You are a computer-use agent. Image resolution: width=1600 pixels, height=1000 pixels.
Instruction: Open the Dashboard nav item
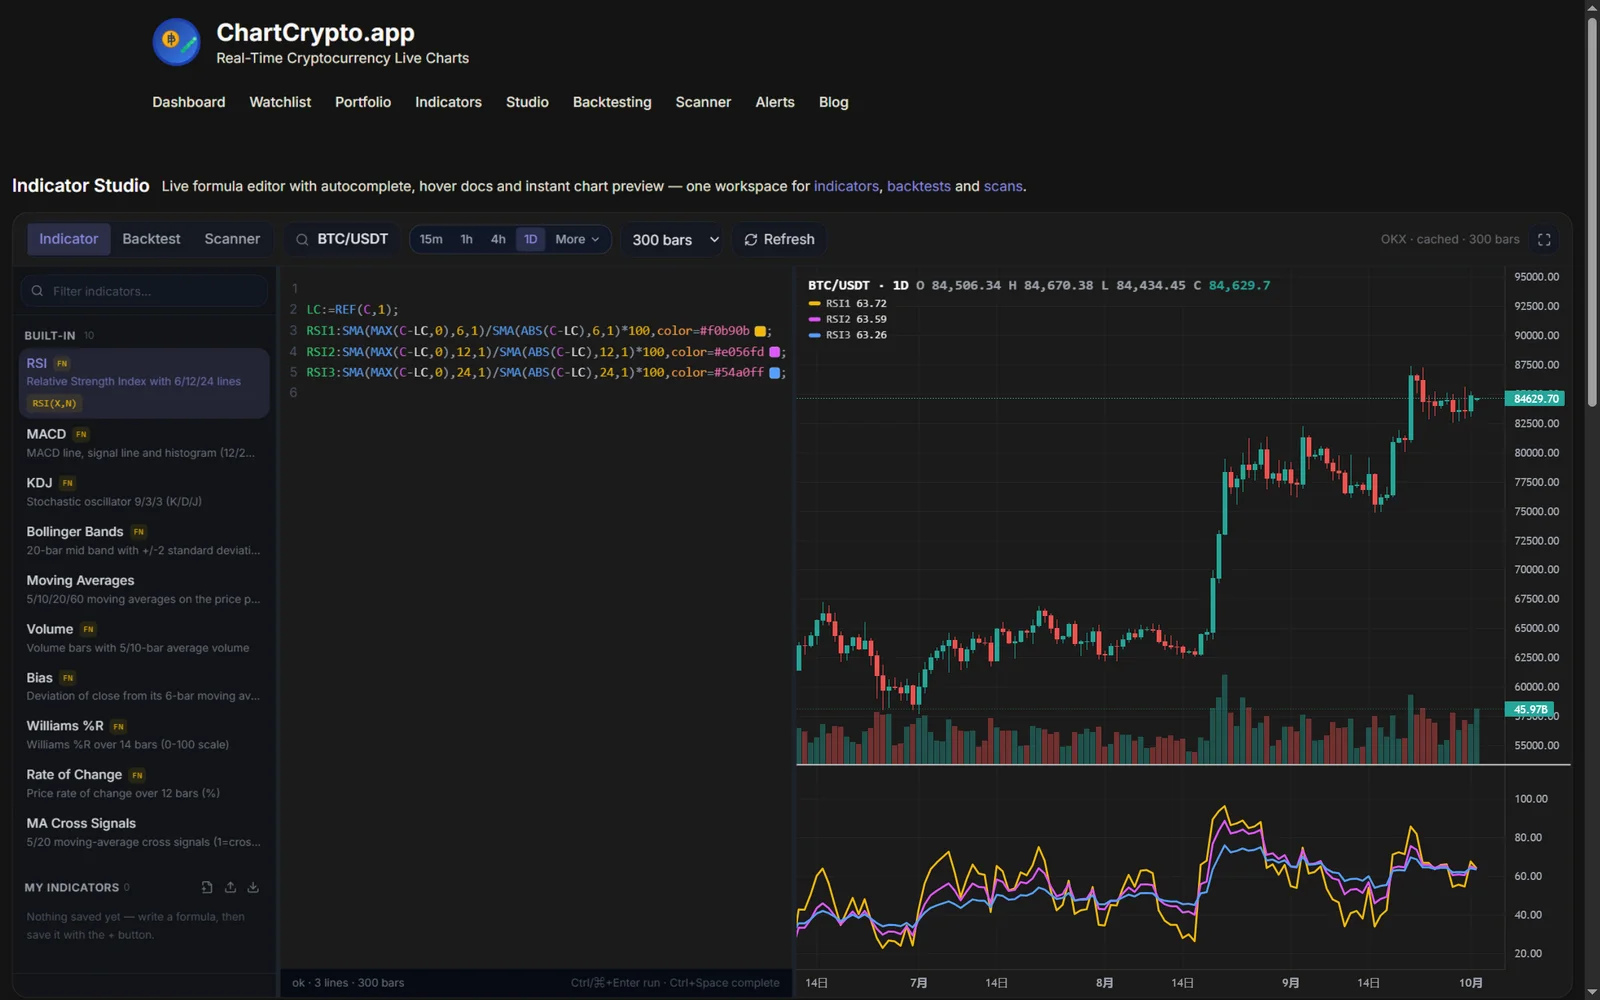point(189,102)
